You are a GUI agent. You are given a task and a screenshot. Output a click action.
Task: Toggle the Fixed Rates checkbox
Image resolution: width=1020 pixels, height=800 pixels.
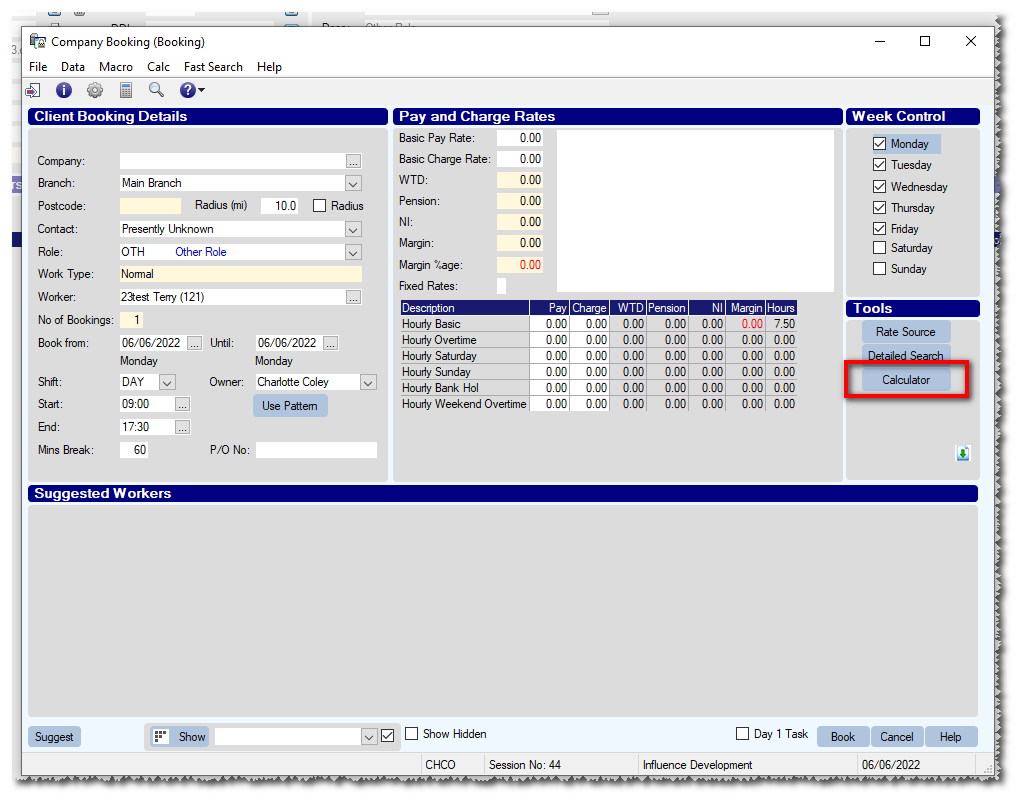point(502,286)
